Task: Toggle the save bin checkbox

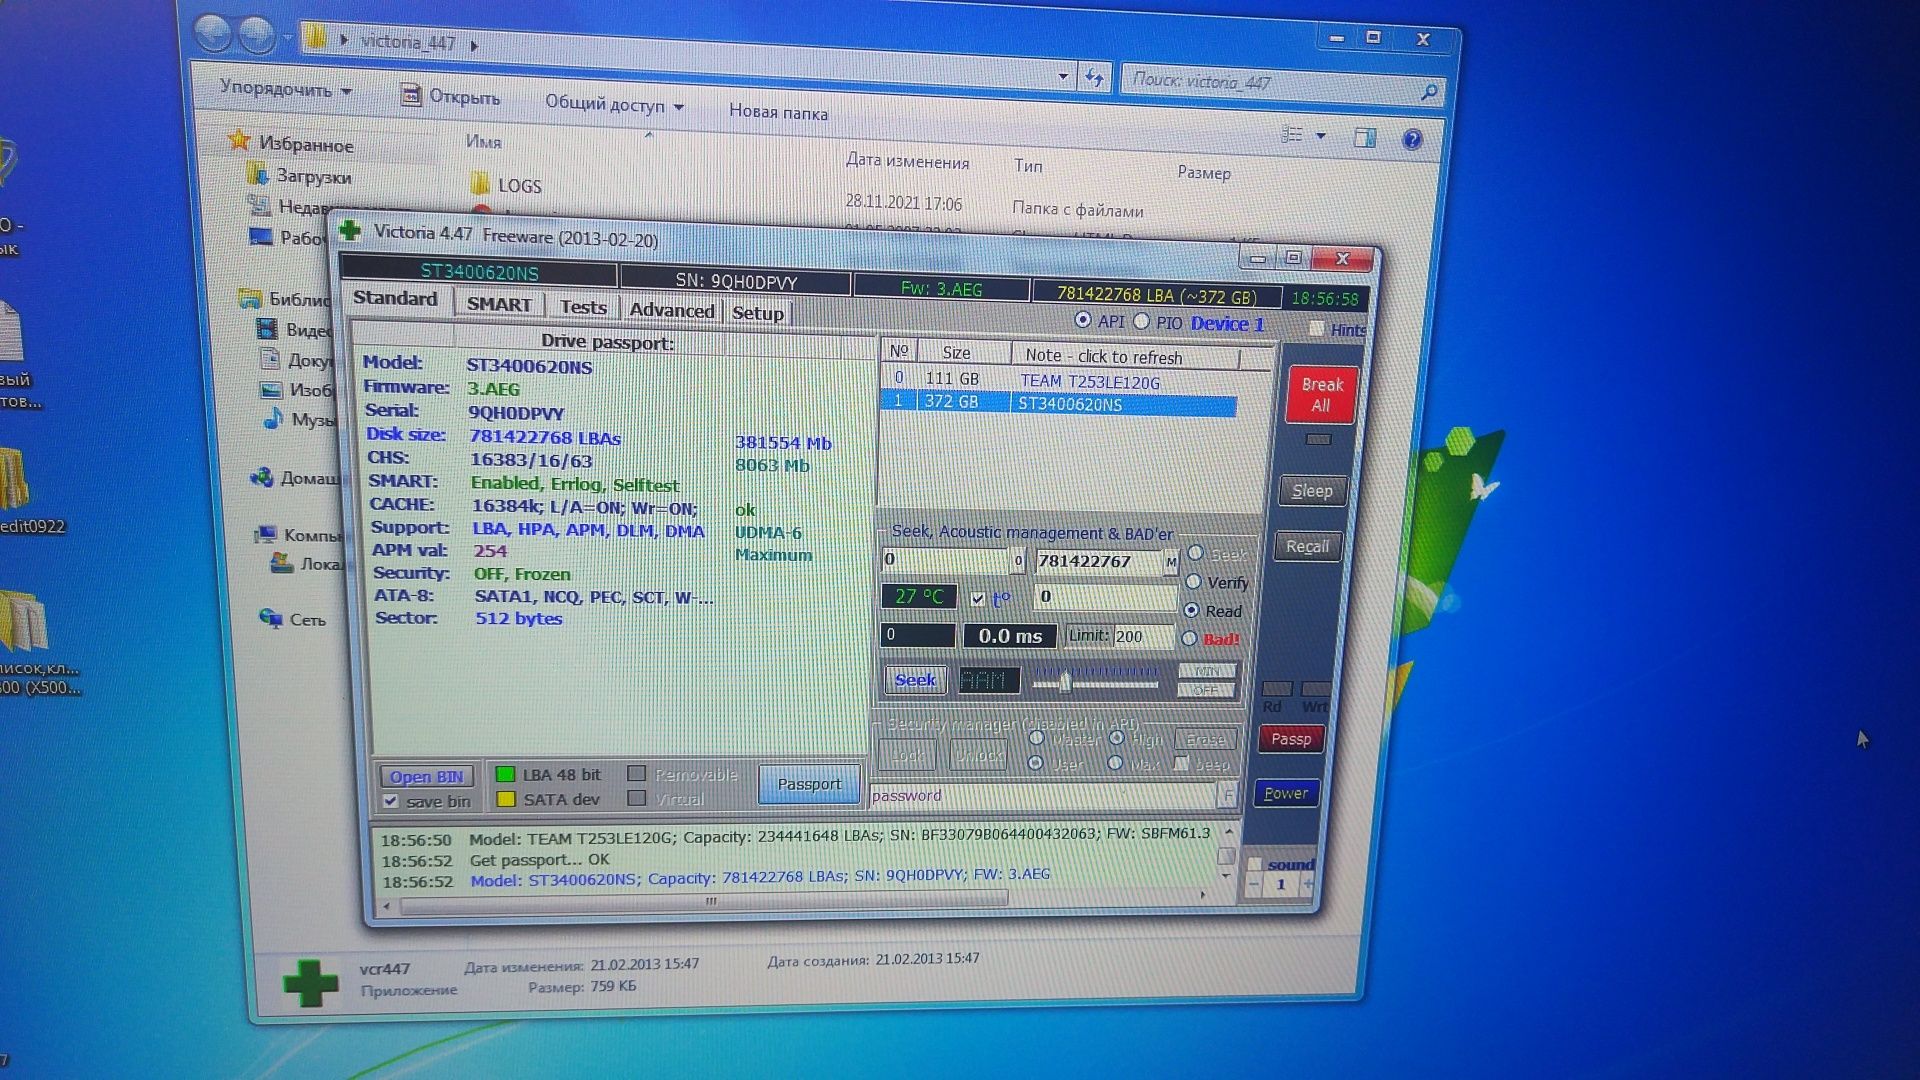Action: pos(391,801)
